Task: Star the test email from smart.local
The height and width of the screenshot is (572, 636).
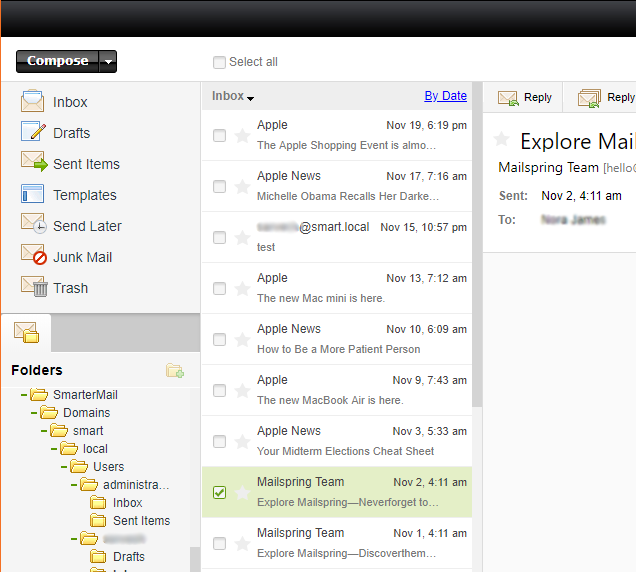Action: point(242,237)
